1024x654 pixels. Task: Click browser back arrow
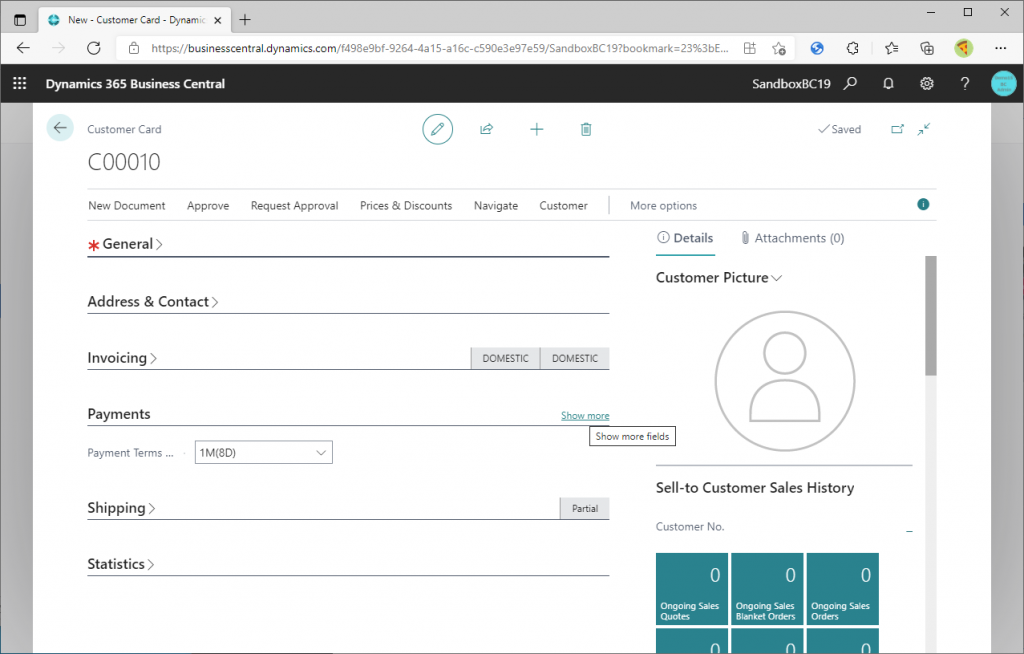click(24, 48)
